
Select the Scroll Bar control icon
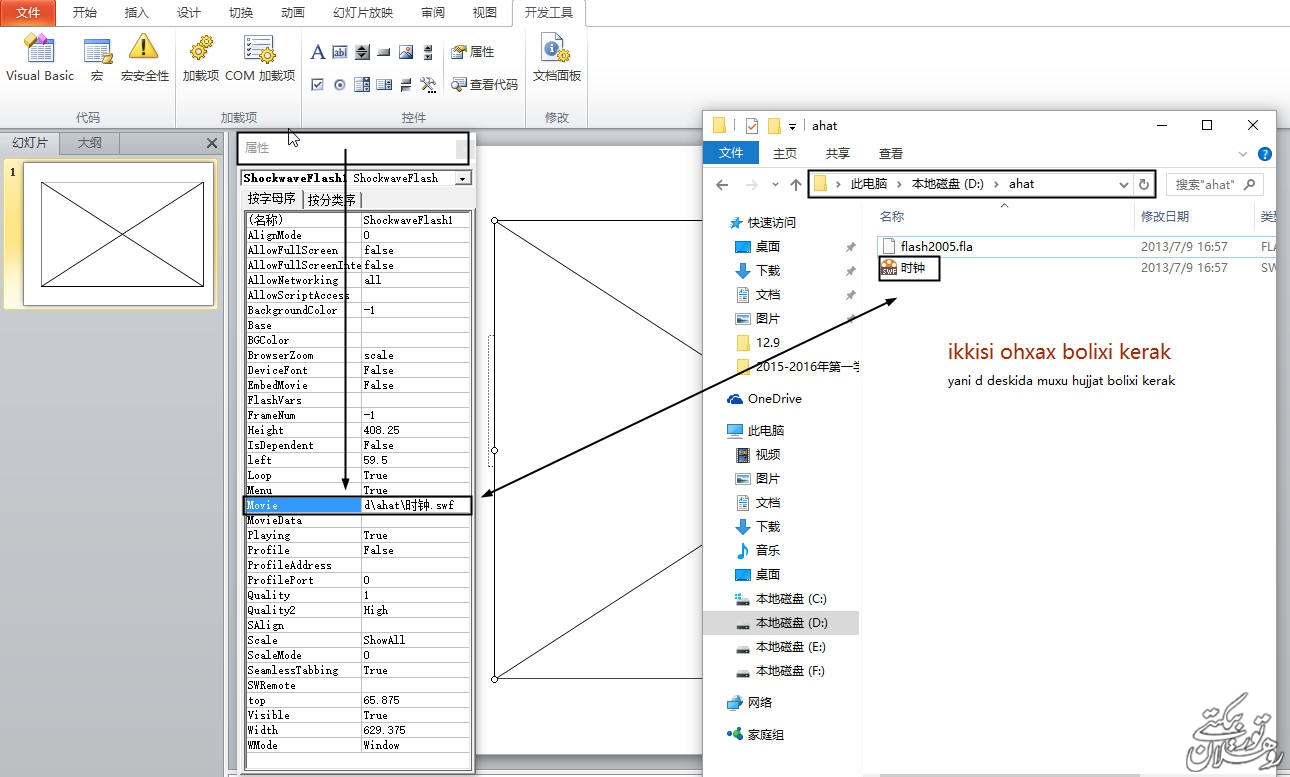pyautogui.click(x=428, y=52)
